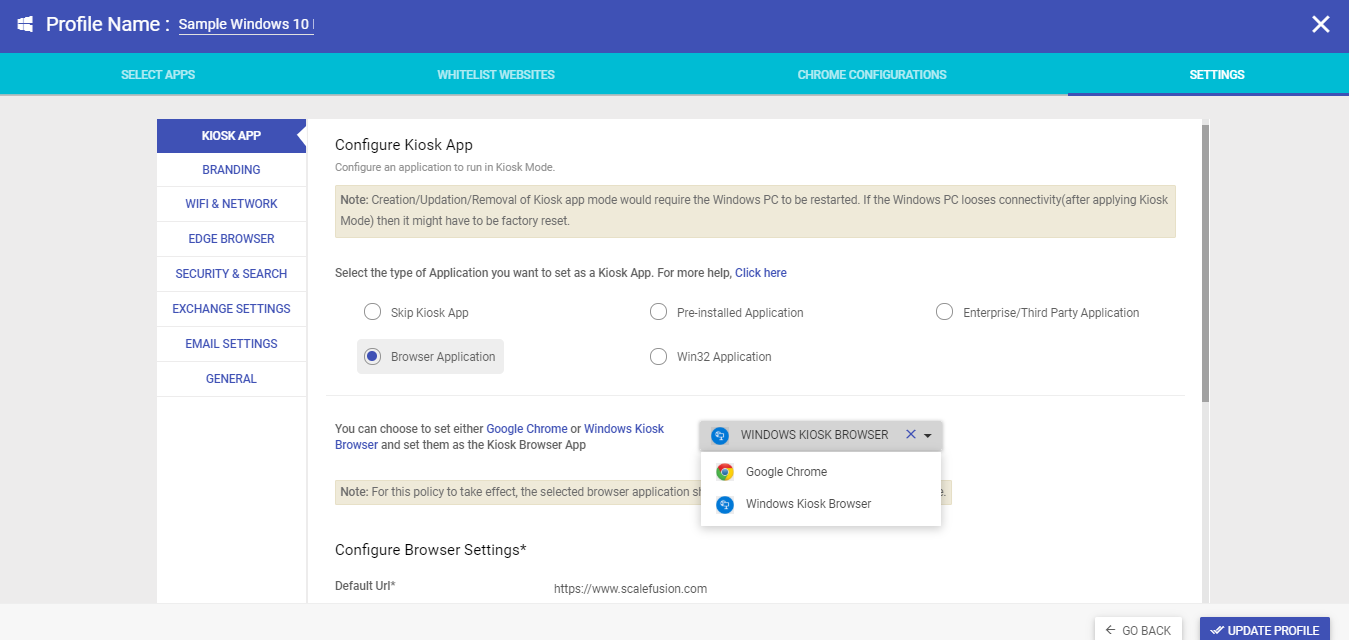1349x640 pixels.
Task: Choose Windows Kiosk Browser option from dropdown
Action: [821, 504]
